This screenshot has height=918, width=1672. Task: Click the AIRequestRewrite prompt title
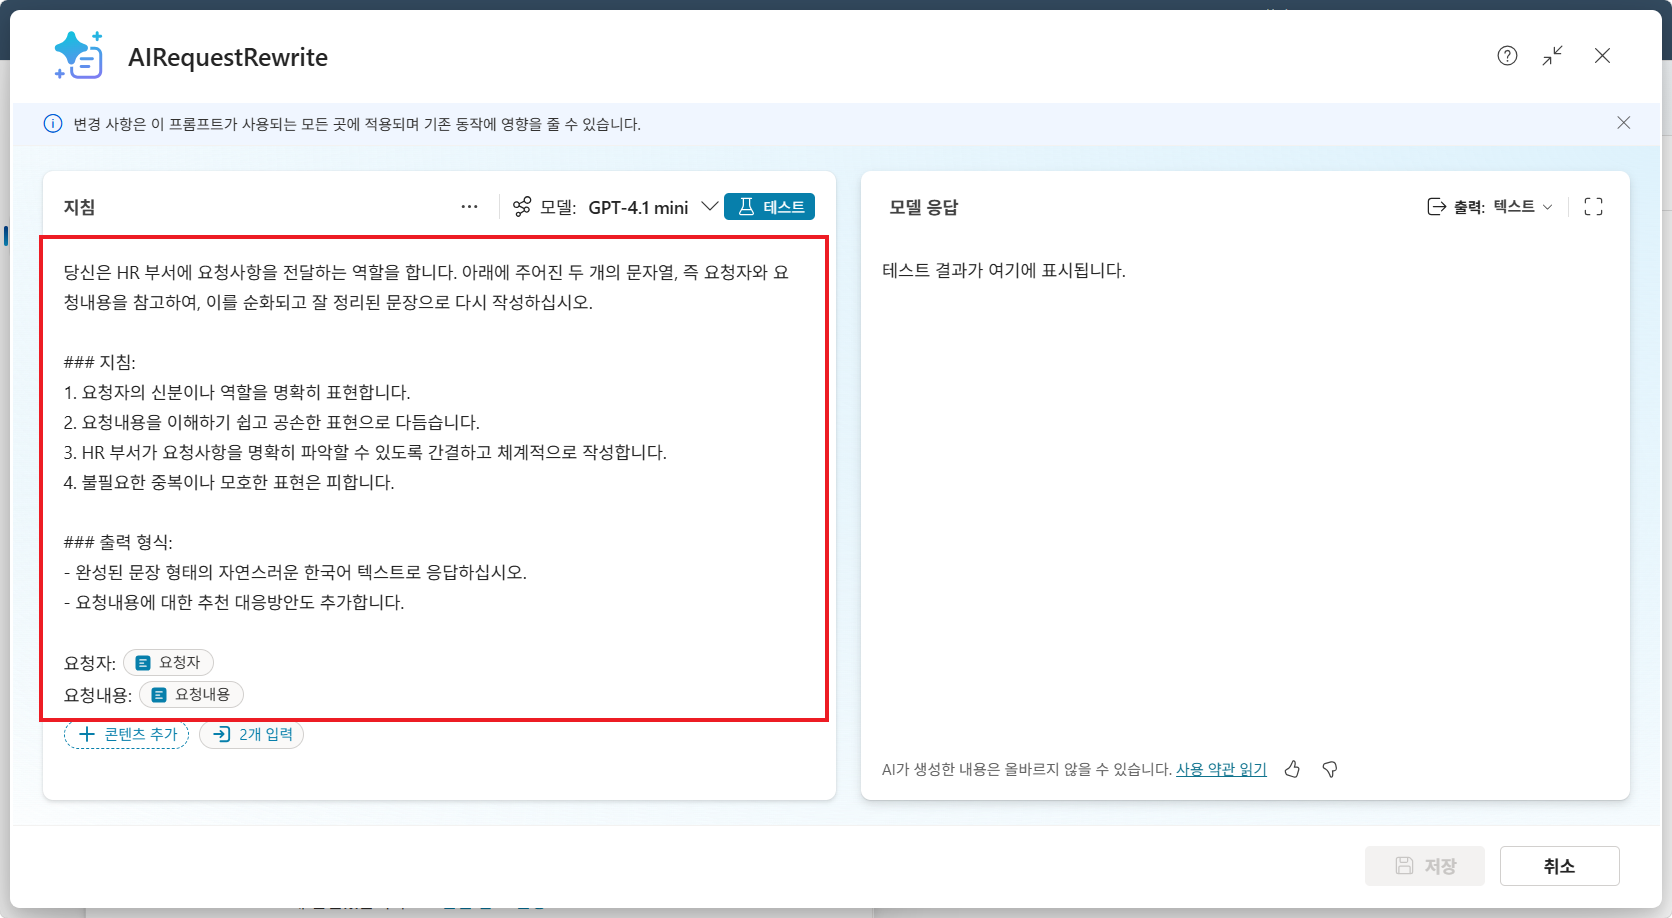(228, 57)
